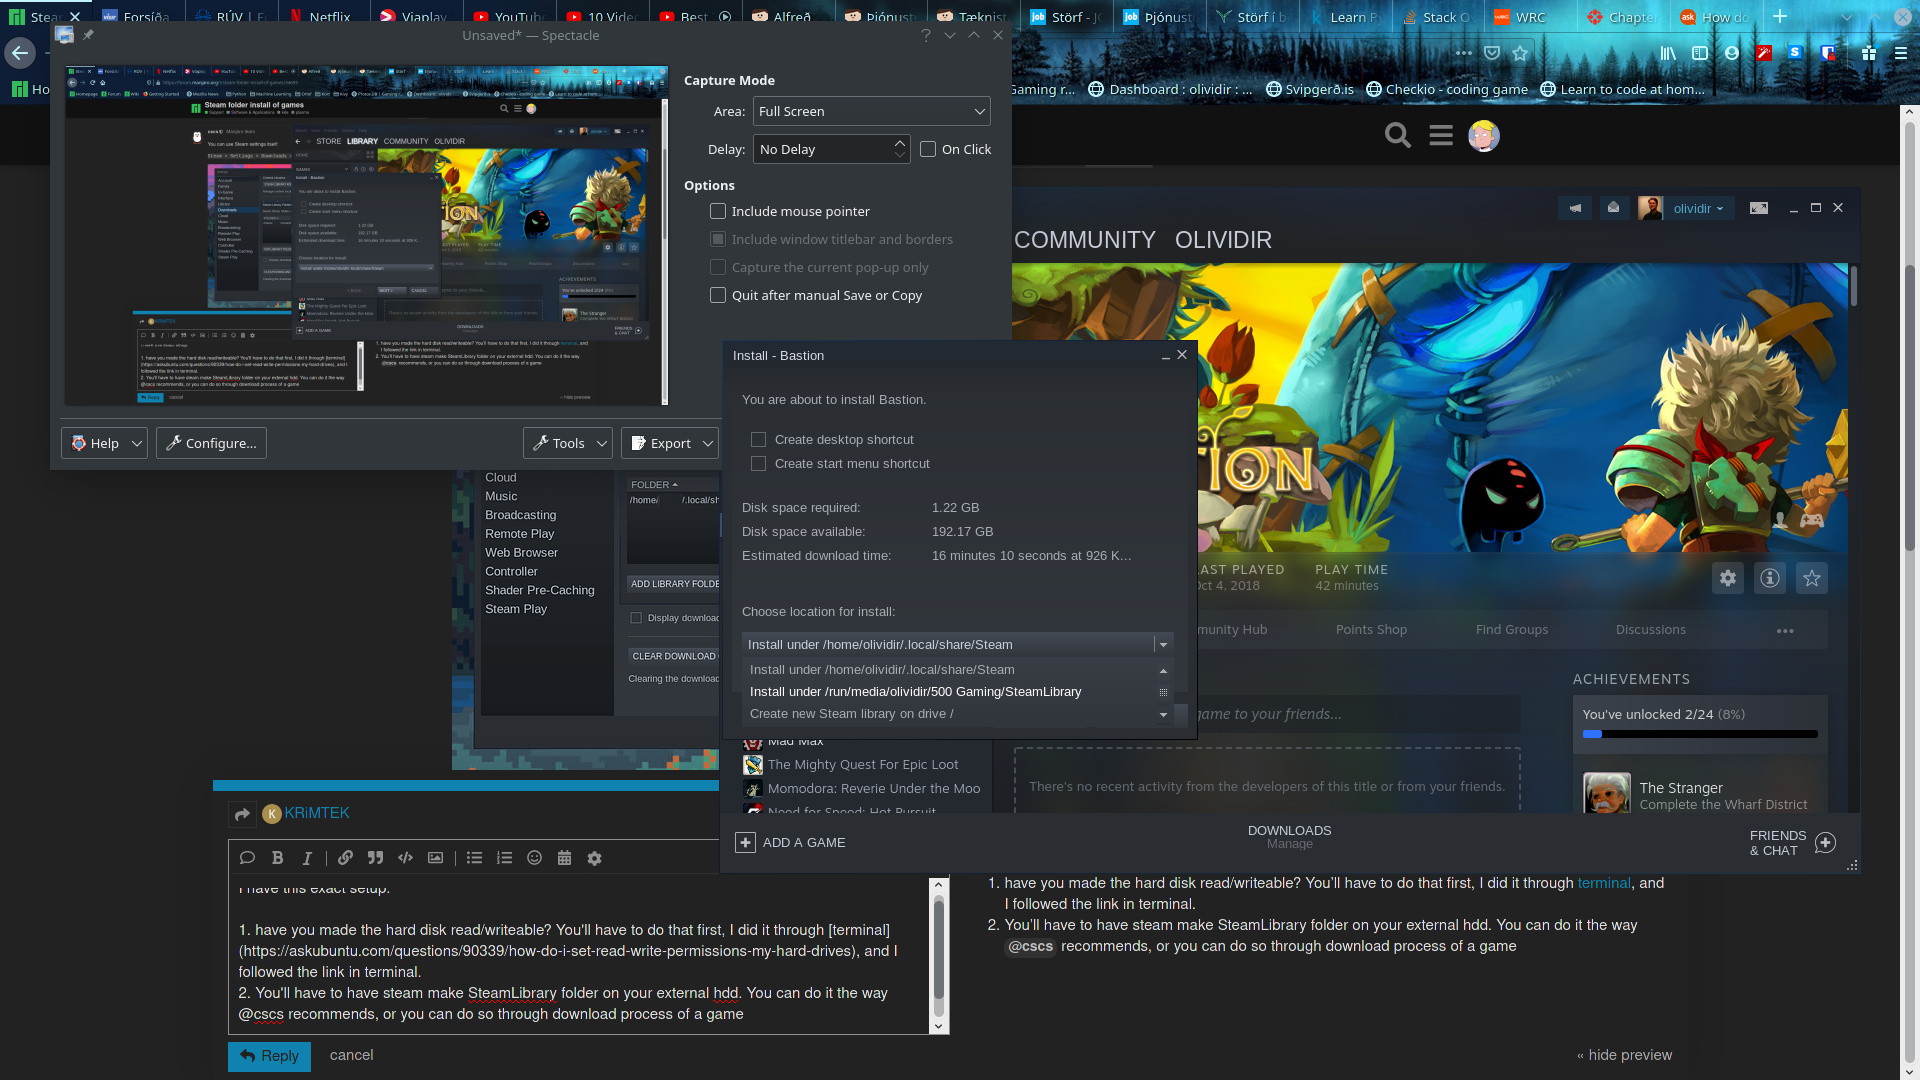Click the link insert icon
The height and width of the screenshot is (1080, 1920).
pyautogui.click(x=344, y=858)
